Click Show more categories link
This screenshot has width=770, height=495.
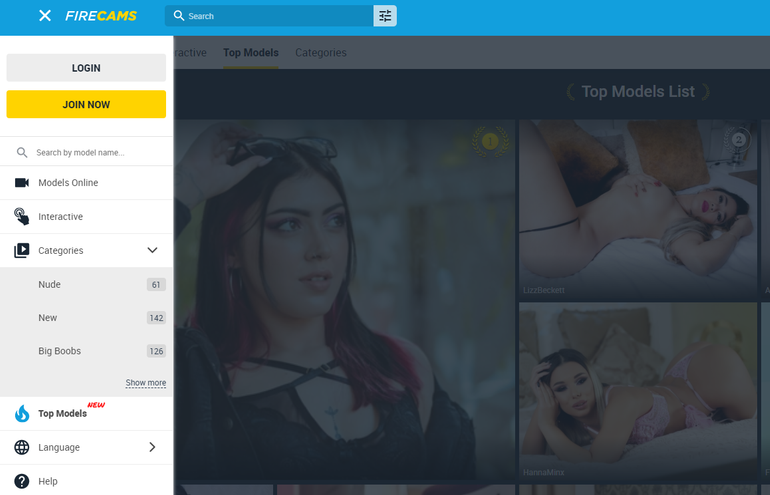pyautogui.click(x=146, y=383)
